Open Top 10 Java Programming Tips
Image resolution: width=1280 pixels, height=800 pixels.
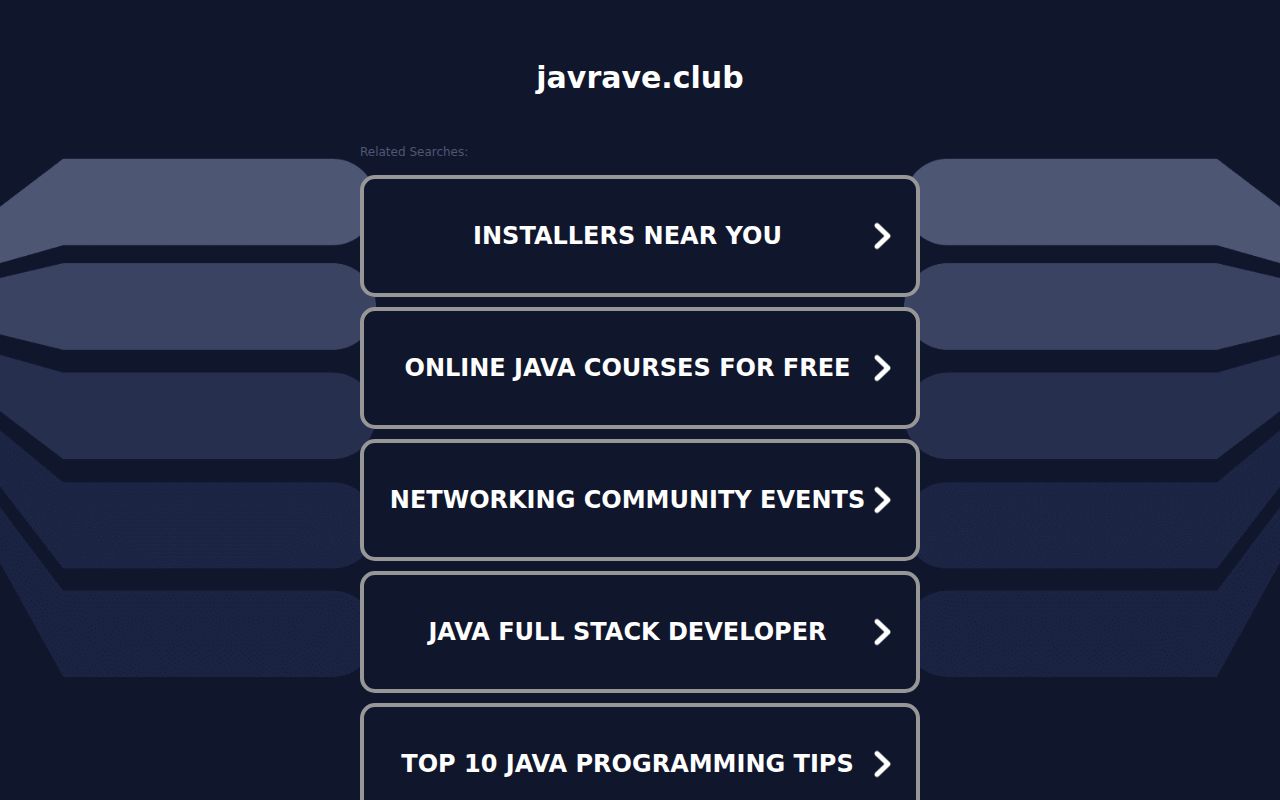tap(627, 764)
